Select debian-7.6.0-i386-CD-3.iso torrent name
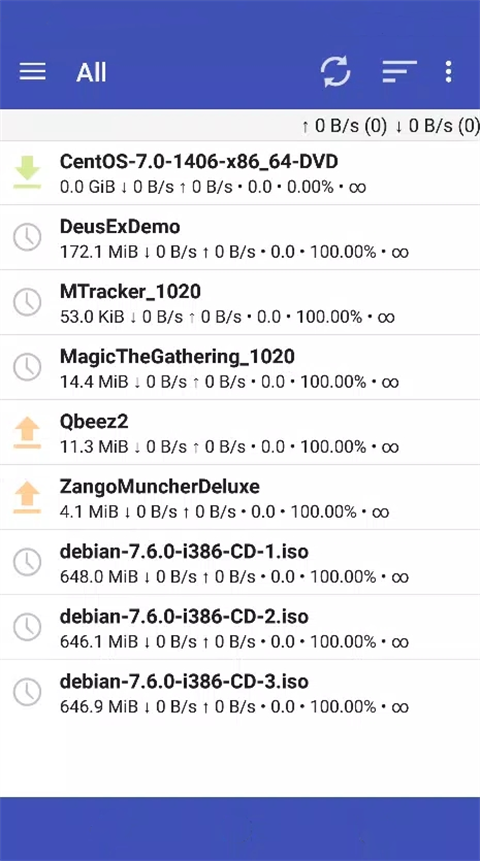Viewport: 480px width, 861px height. click(x=184, y=681)
